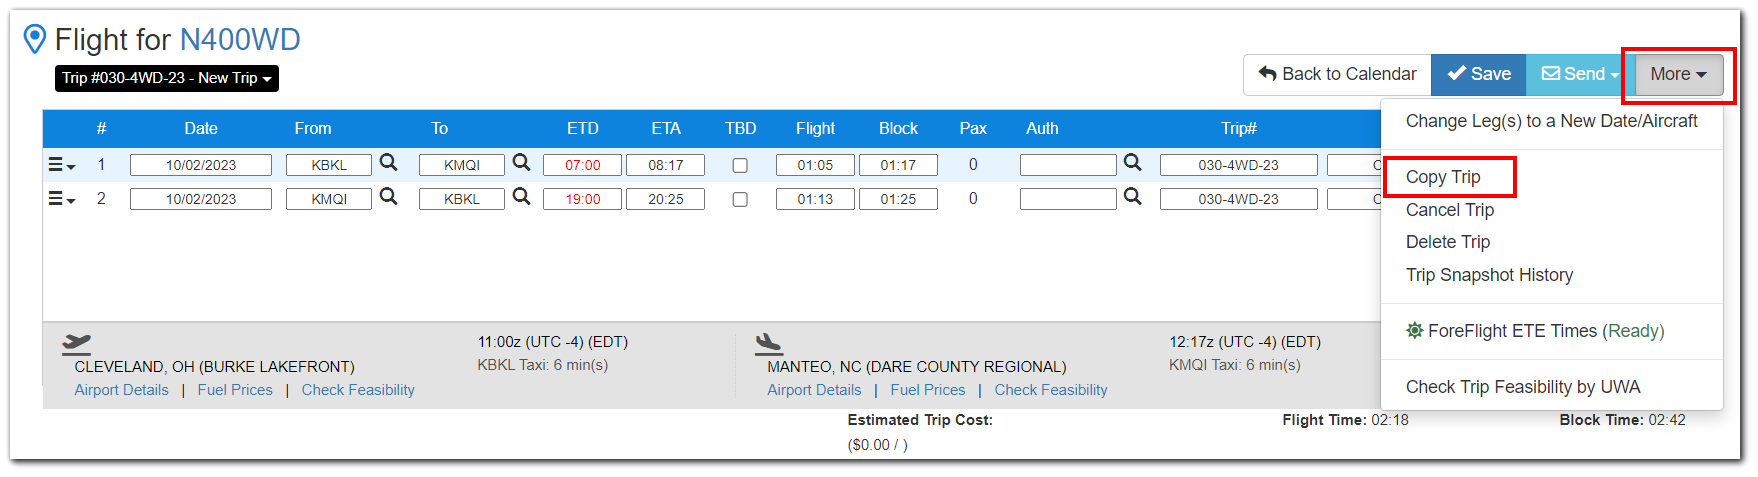Check the TBD box for leg 2

740,199
